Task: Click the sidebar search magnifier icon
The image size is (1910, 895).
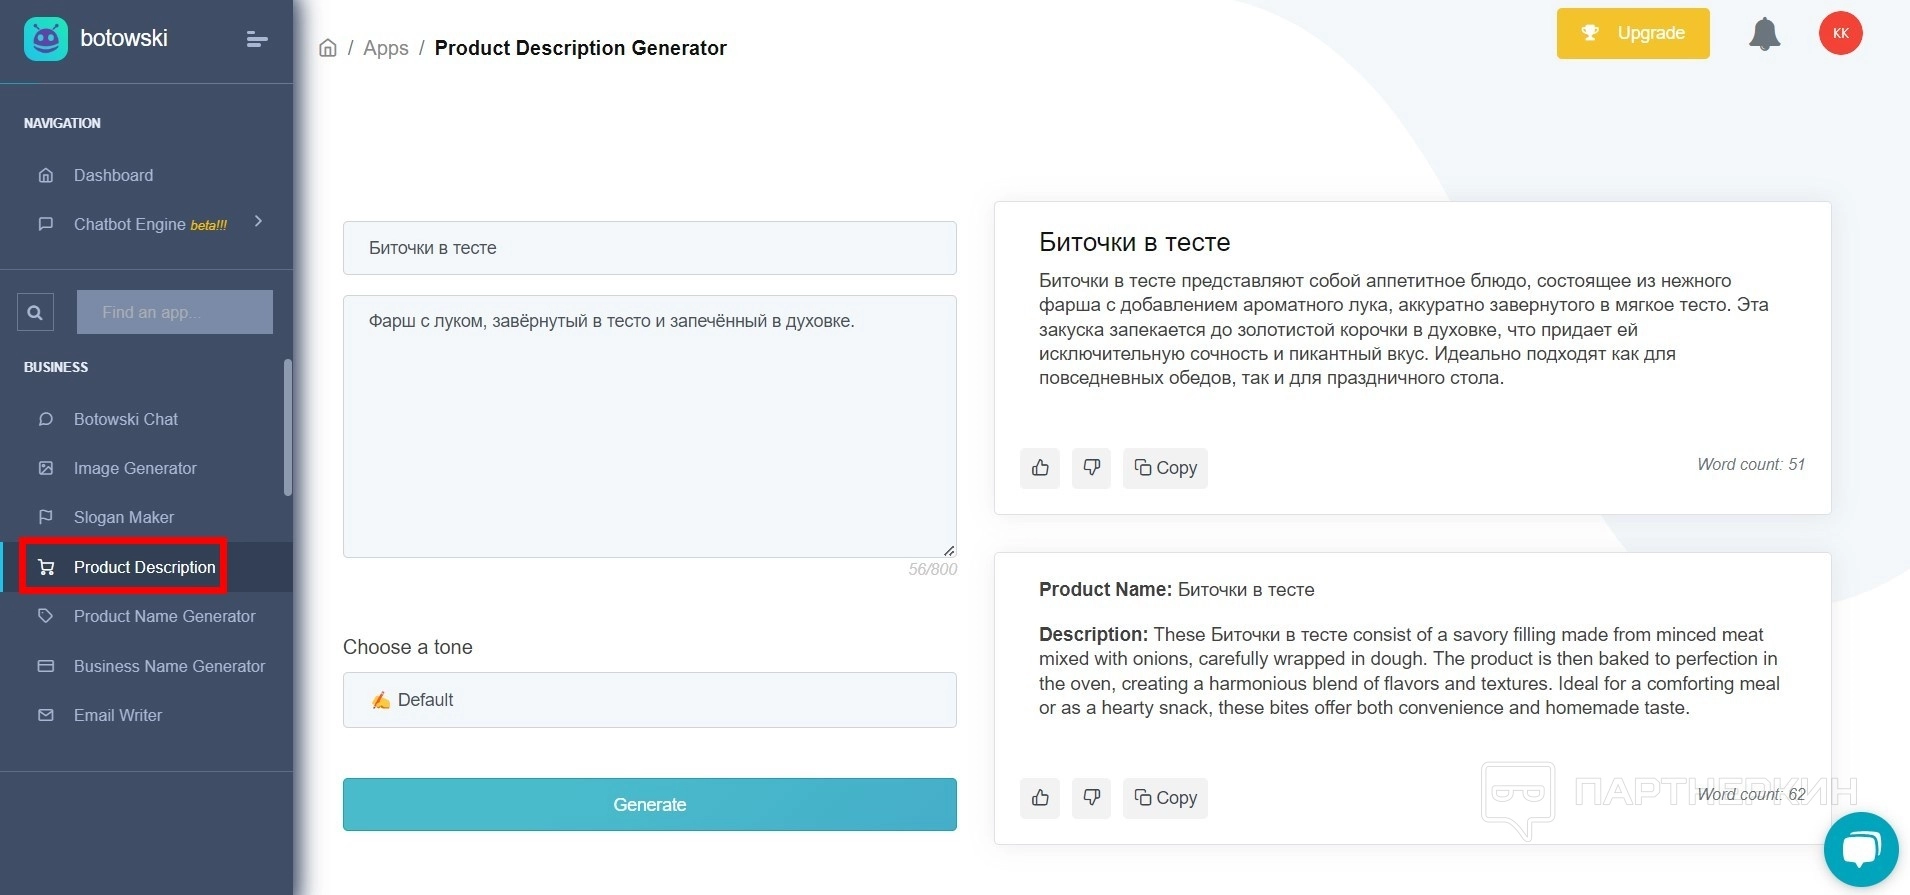Action: point(35,312)
